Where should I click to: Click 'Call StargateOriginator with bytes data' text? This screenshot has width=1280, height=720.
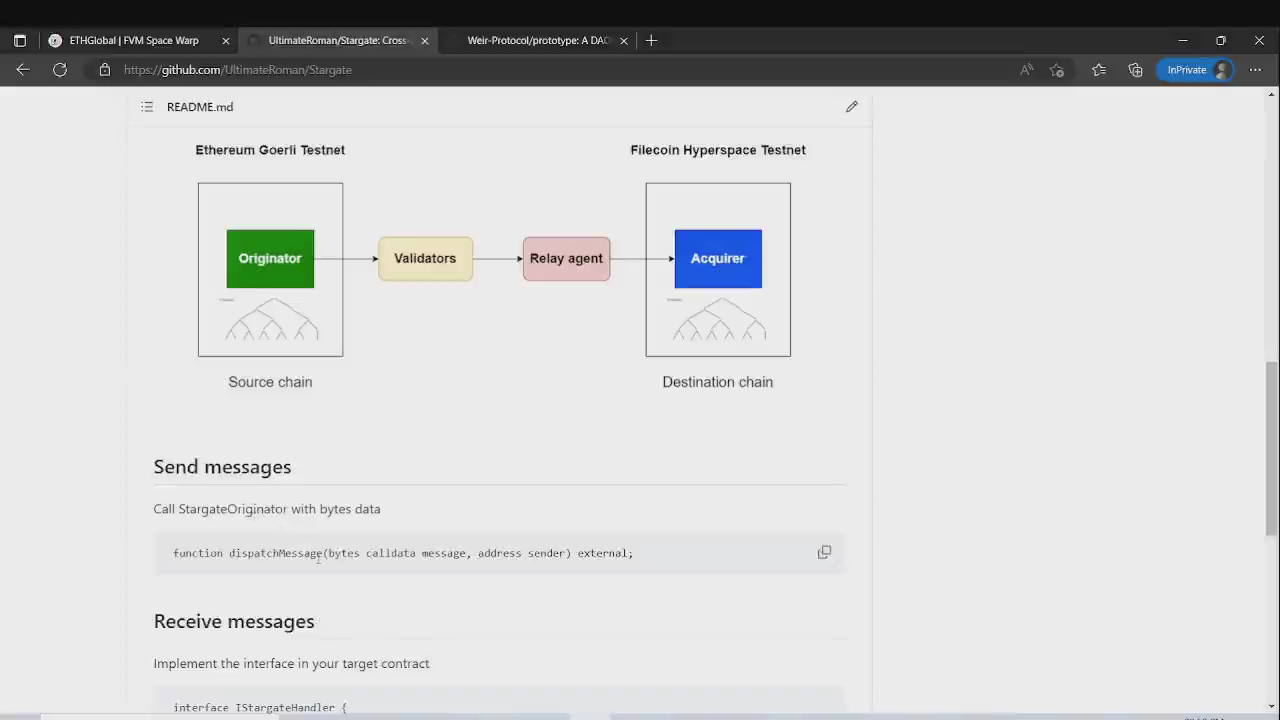267,509
